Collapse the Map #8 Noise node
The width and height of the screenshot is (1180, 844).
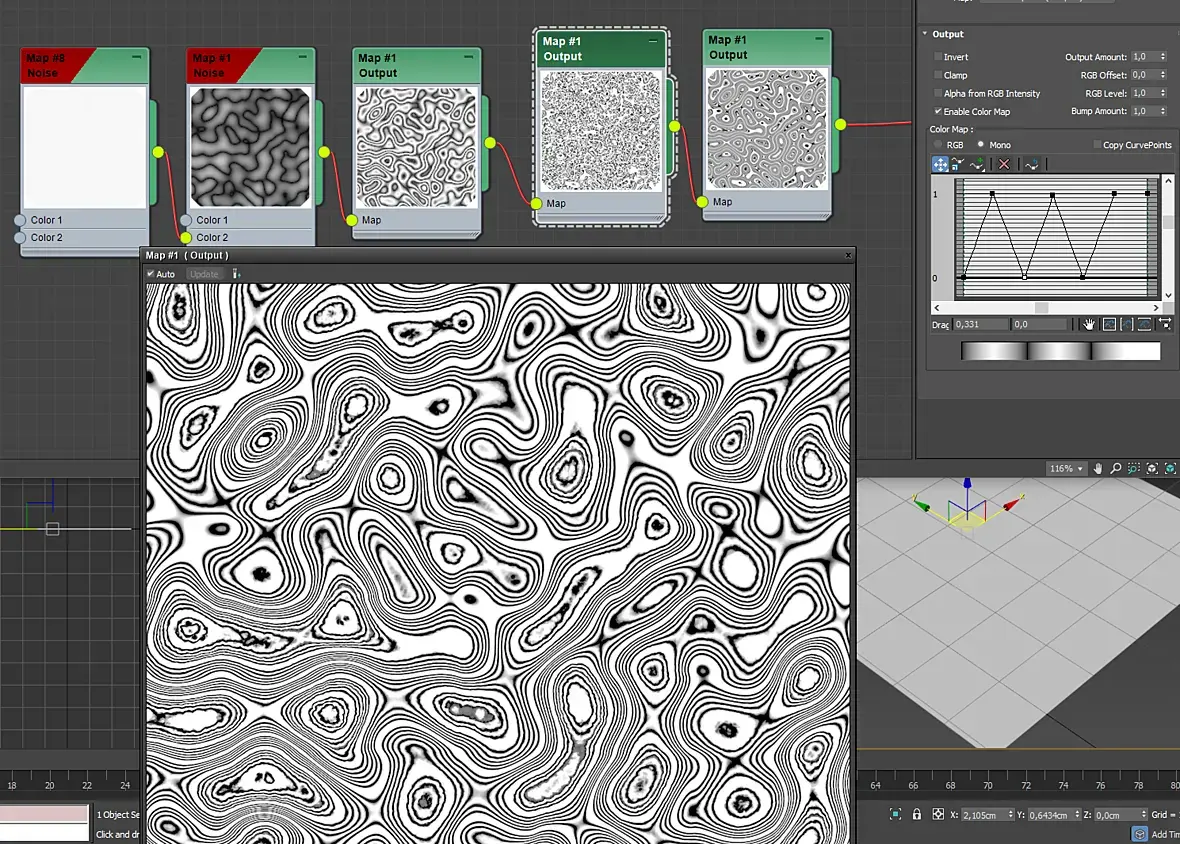coord(136,58)
